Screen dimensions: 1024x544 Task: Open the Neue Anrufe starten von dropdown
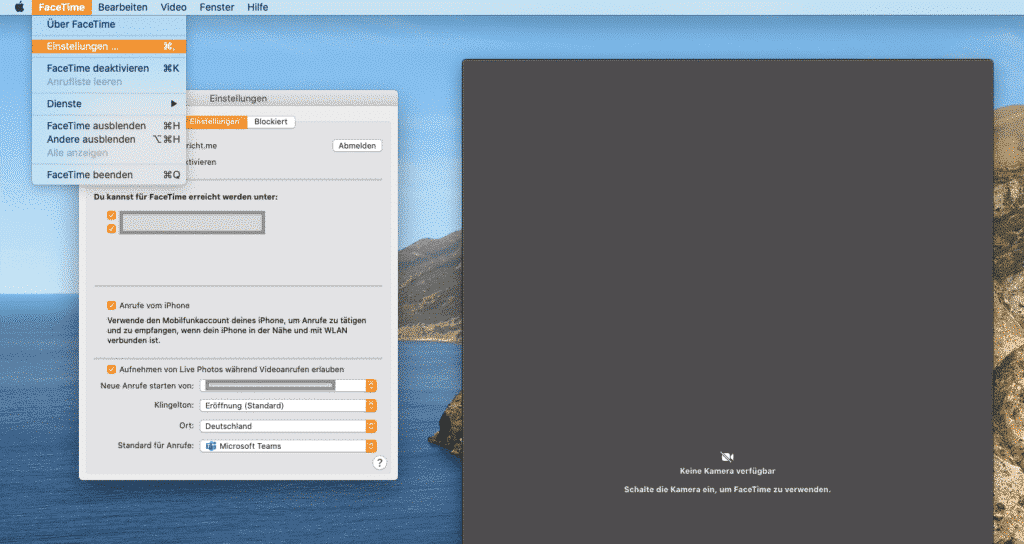pos(288,386)
